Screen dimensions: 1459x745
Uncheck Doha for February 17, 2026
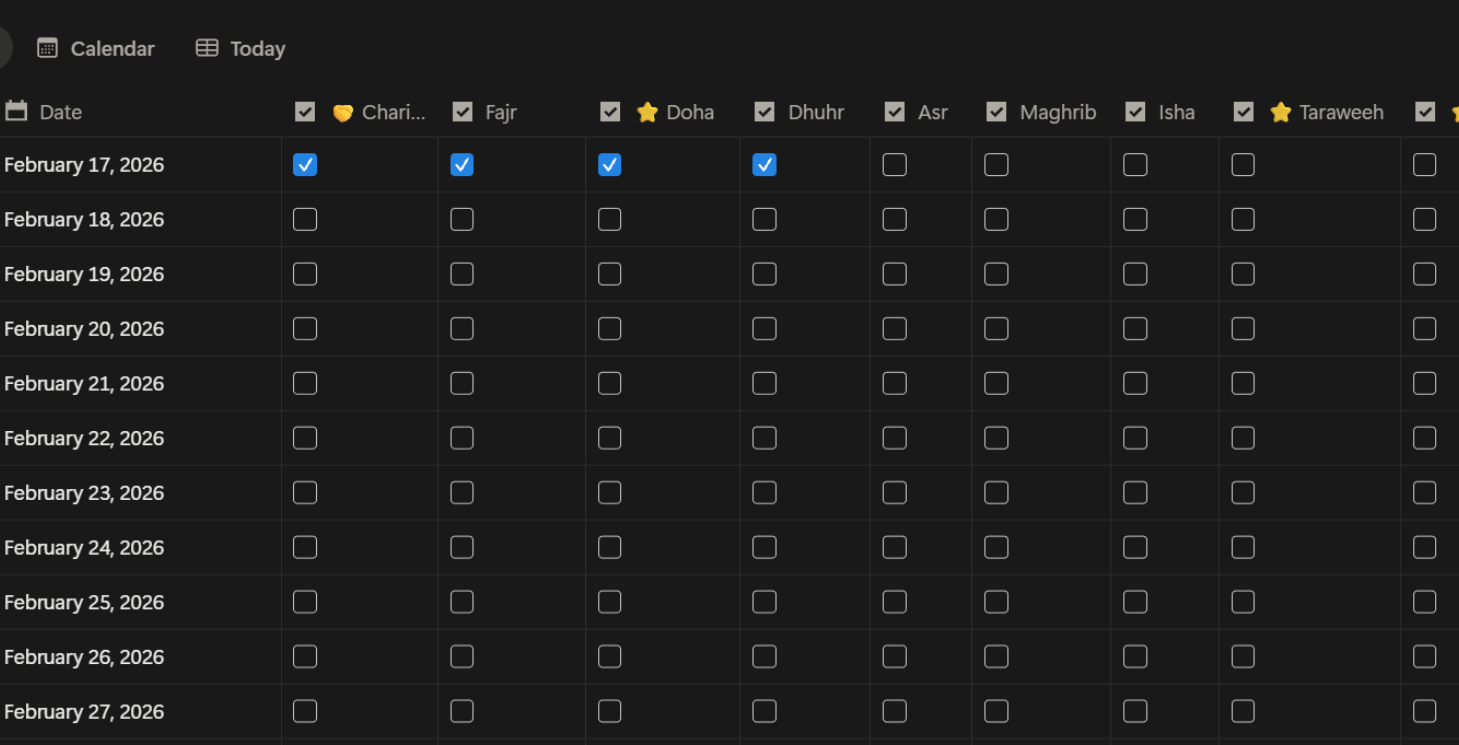609,165
